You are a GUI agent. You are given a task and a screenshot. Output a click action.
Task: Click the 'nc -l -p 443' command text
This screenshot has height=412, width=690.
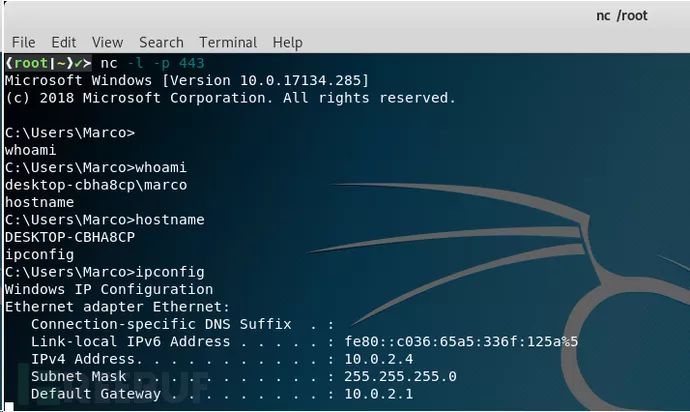point(152,63)
